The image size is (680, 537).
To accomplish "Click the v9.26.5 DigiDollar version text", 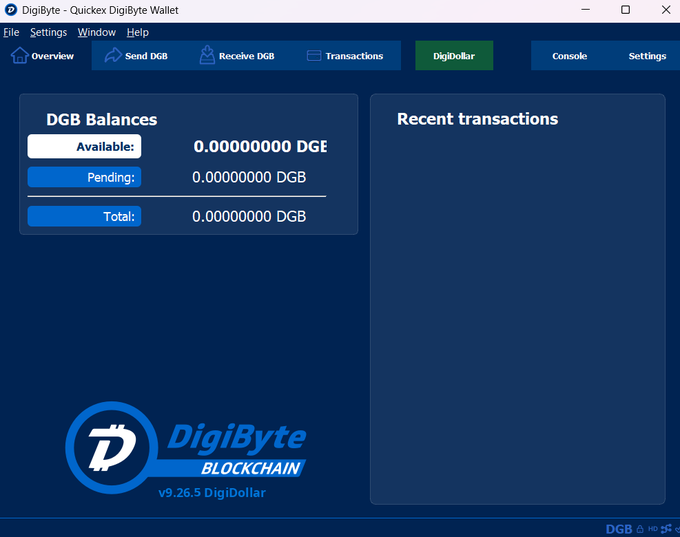I will pyautogui.click(x=212, y=493).
